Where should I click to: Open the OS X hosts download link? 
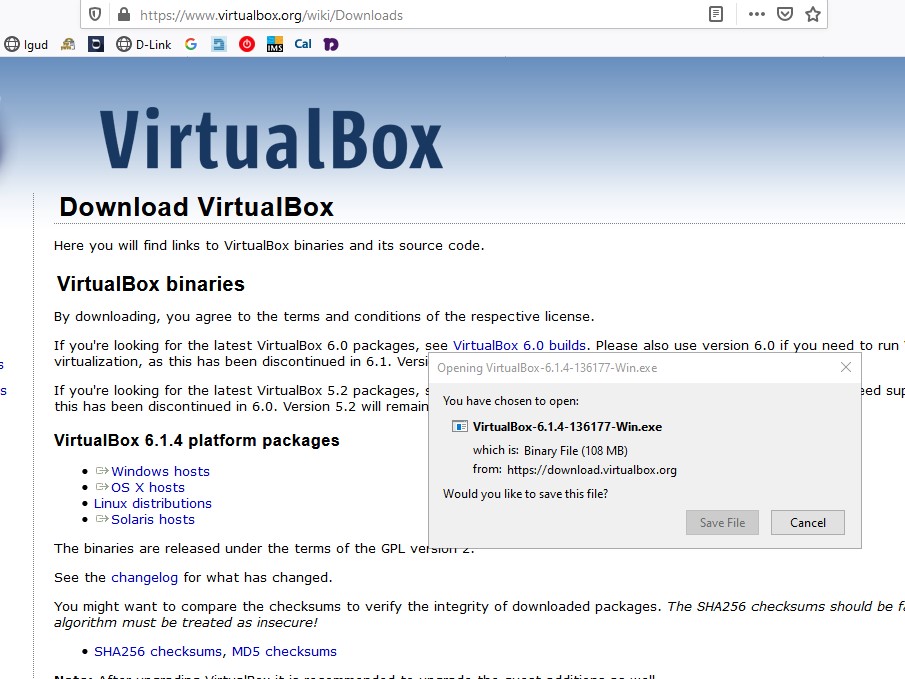click(148, 487)
